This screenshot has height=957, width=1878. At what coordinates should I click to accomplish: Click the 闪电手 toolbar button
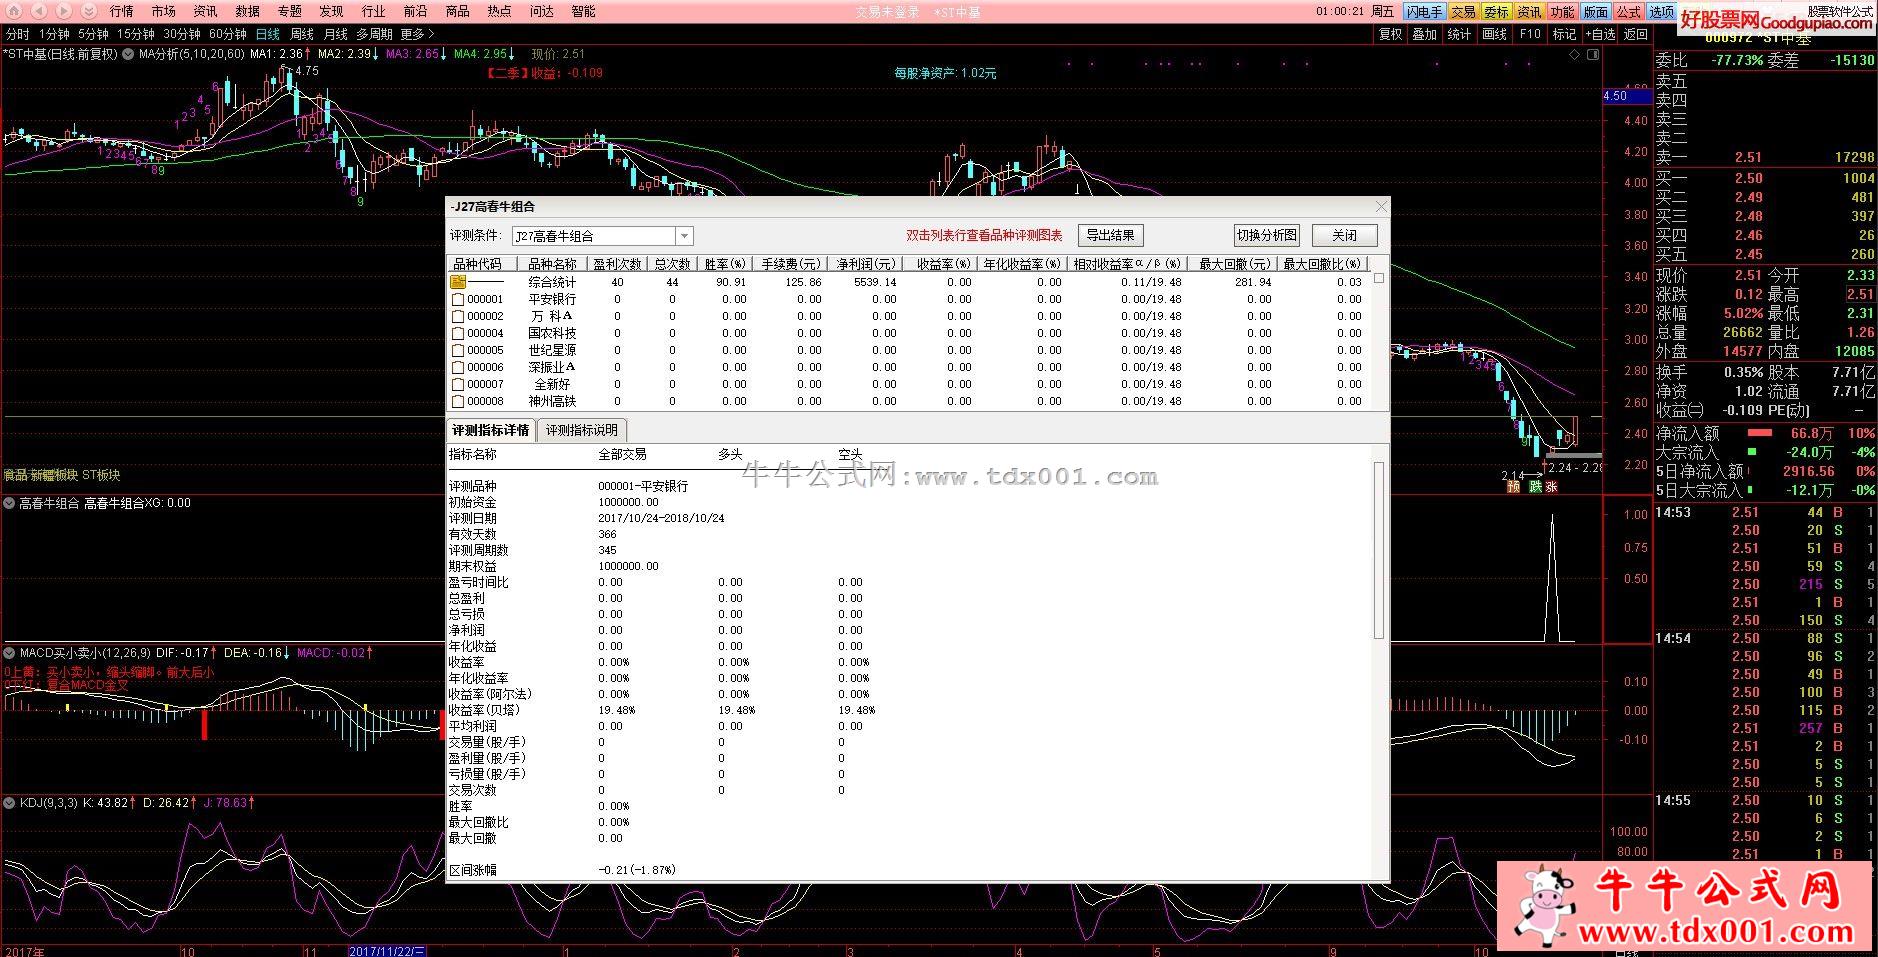[x=1424, y=12]
